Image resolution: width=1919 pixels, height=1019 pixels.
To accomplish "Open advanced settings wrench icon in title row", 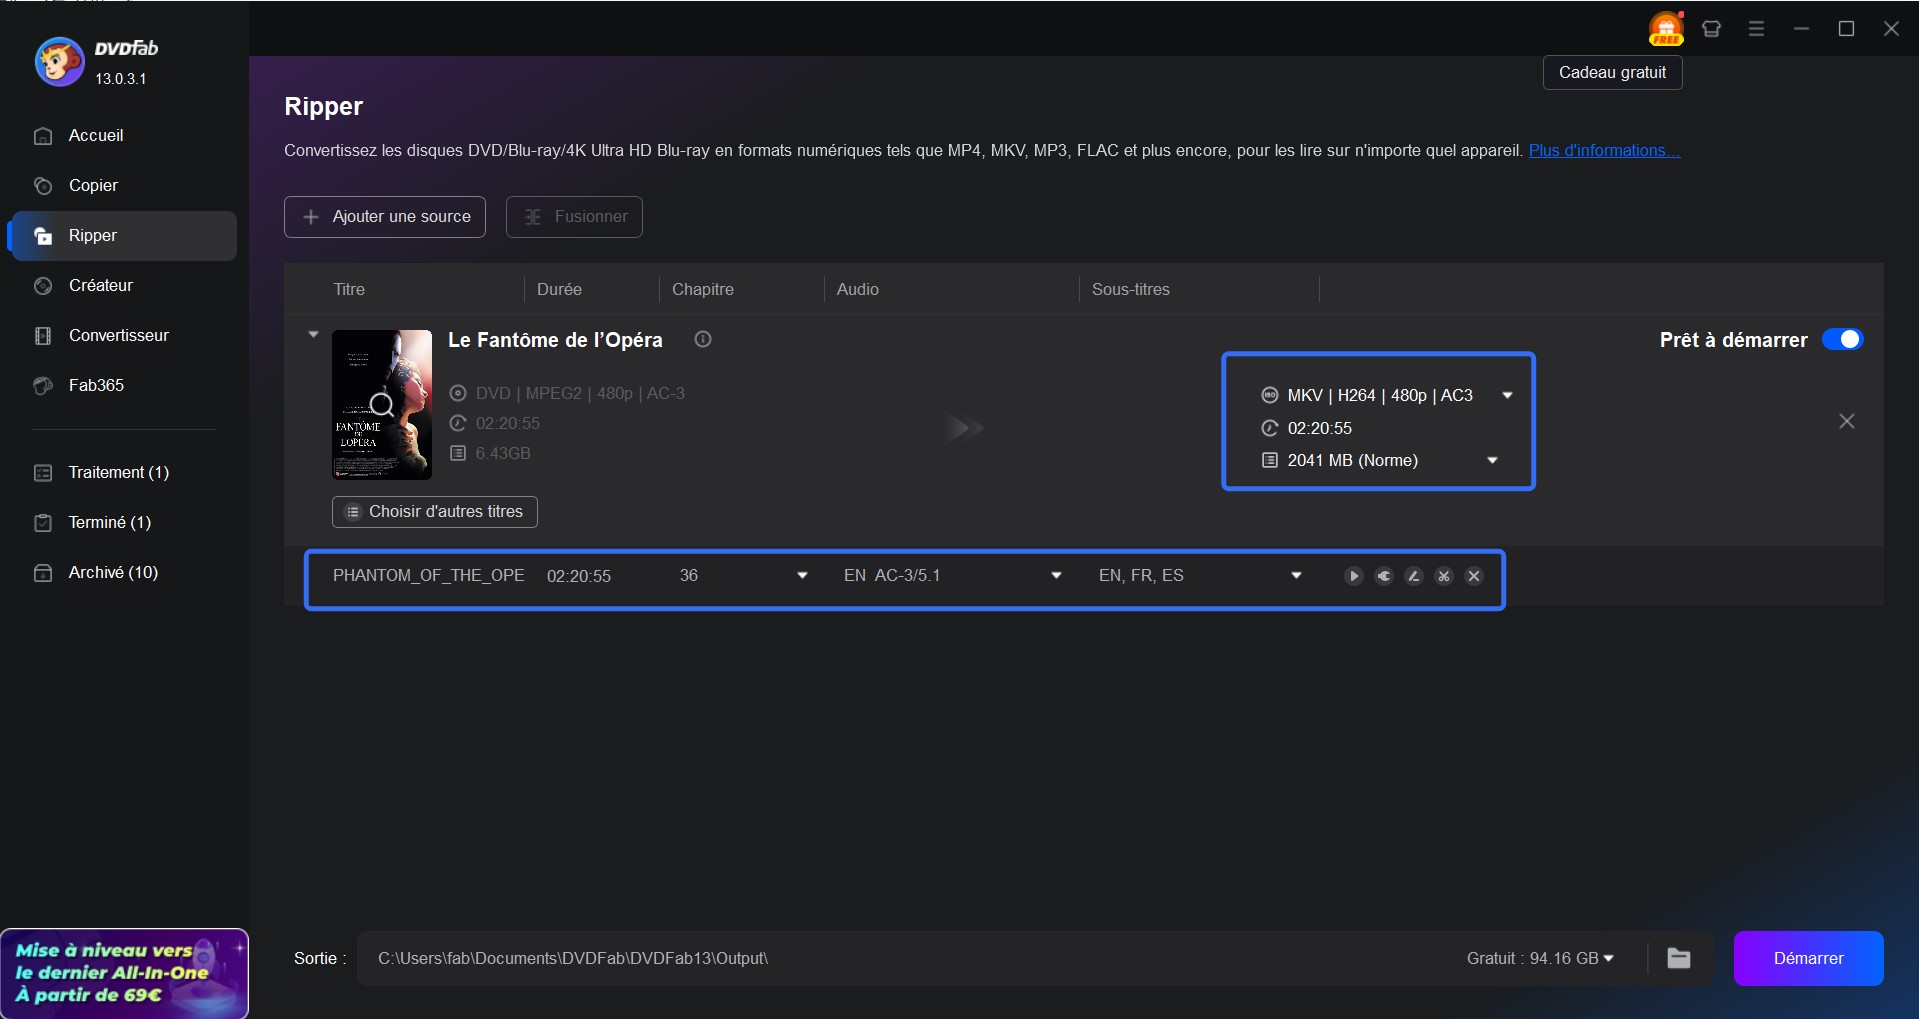I will 1383,576.
